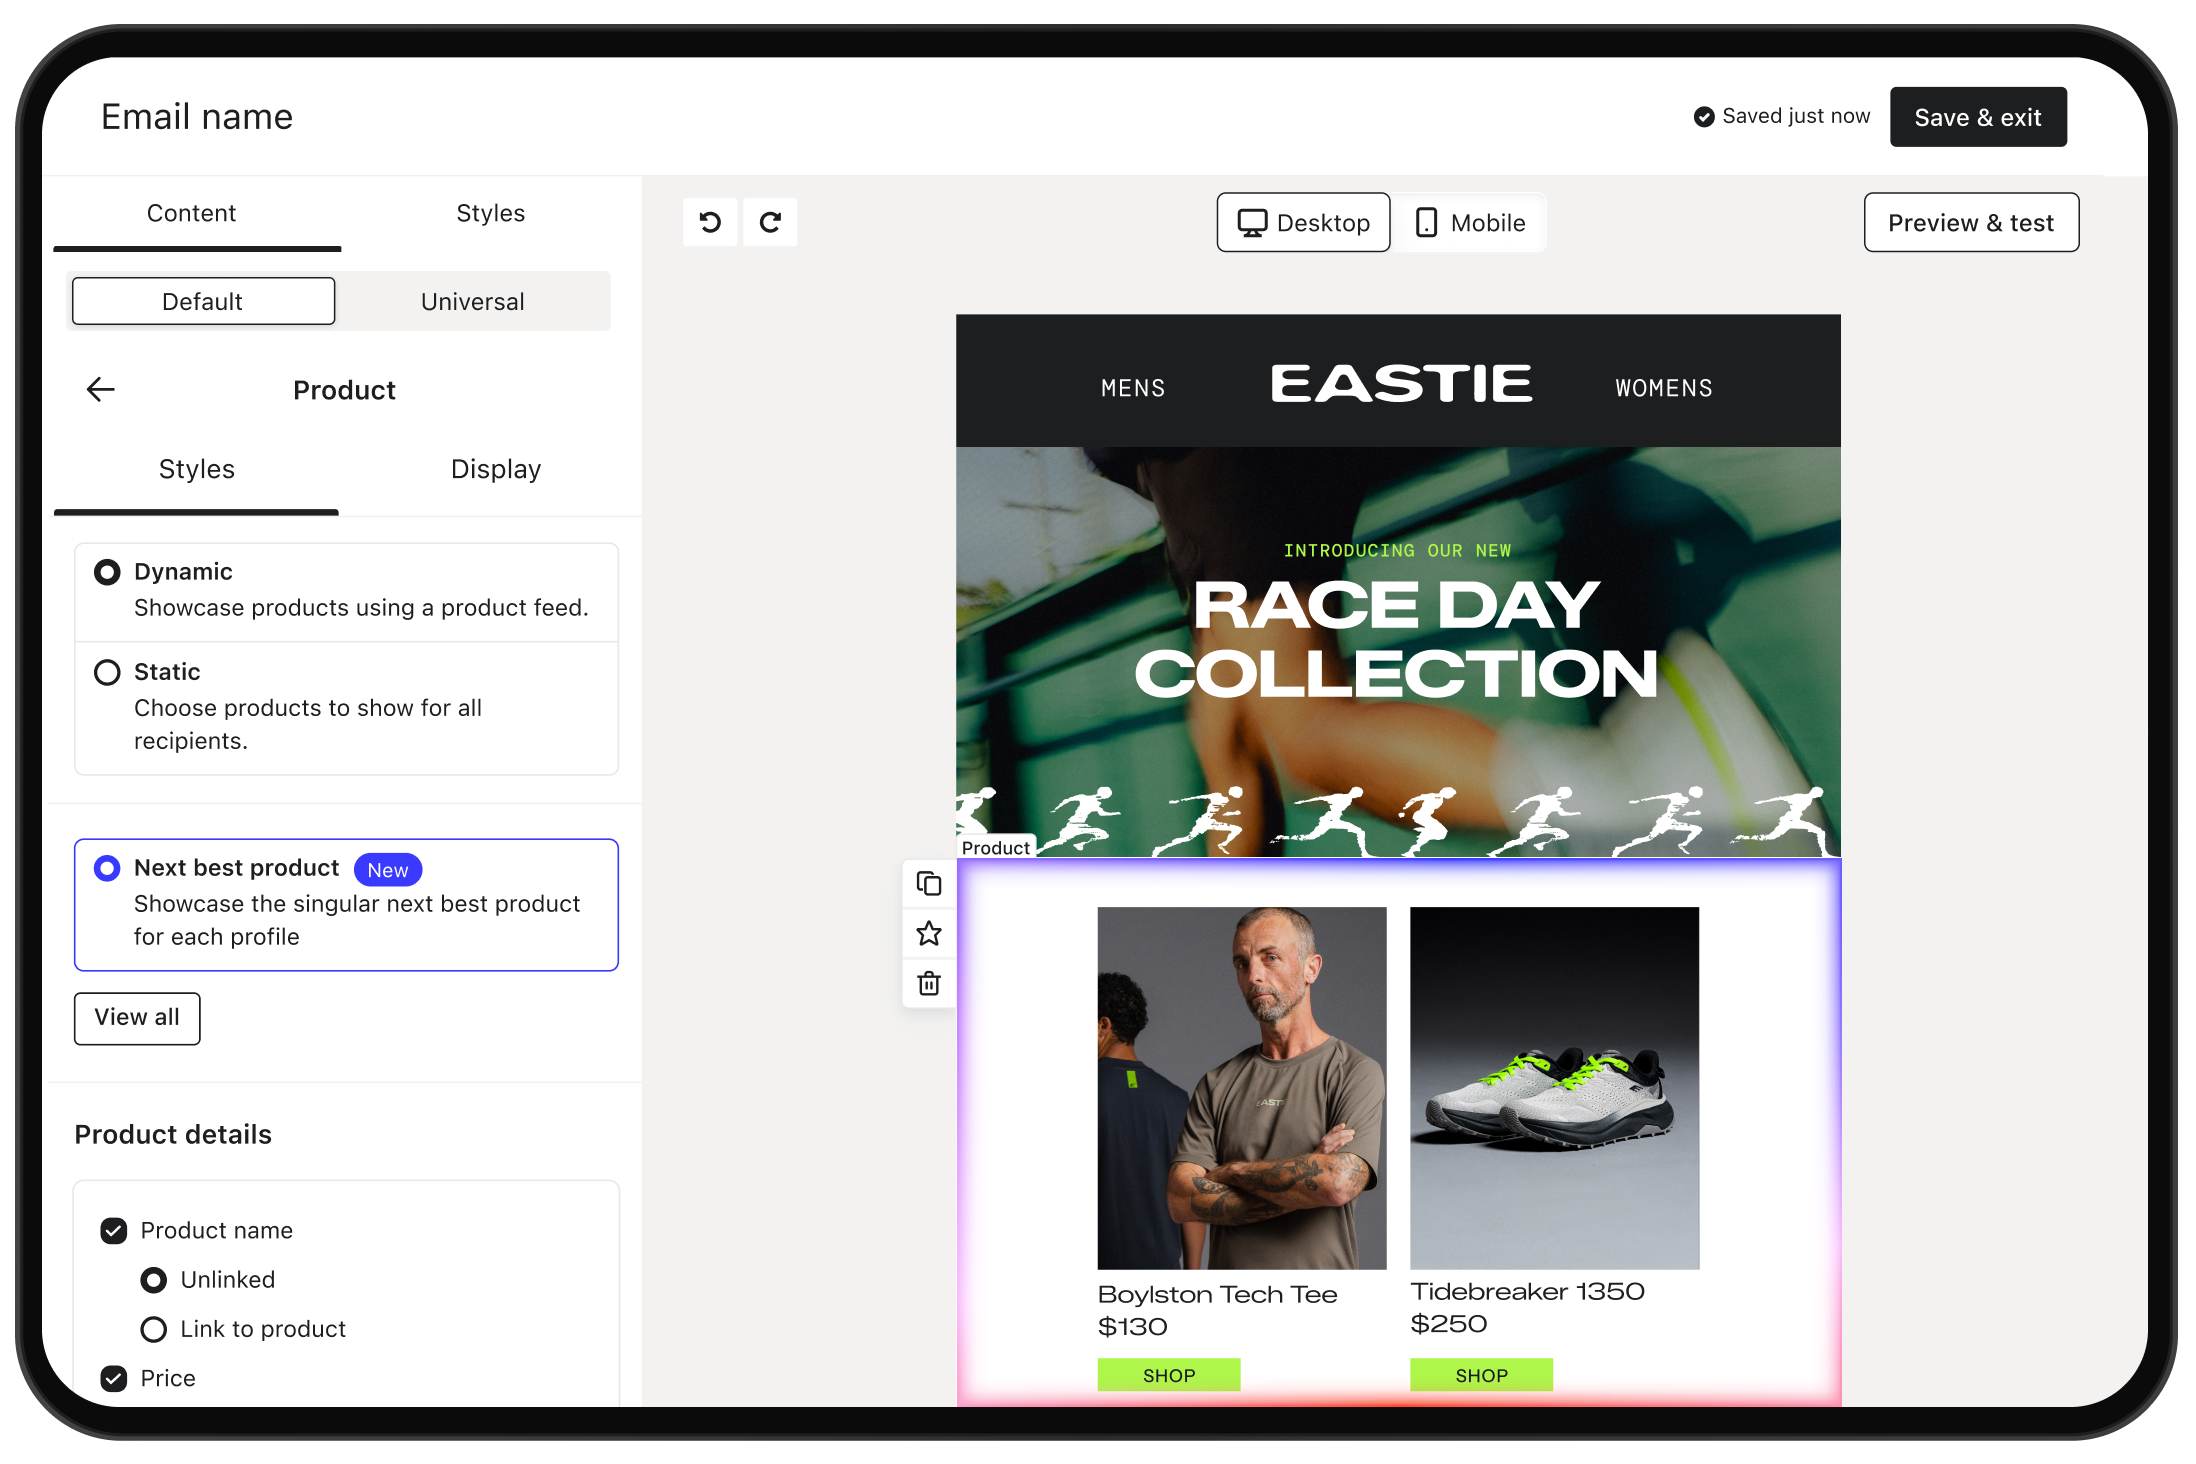Switch to Mobile preview
Image resolution: width=2196 pixels, height=1464 pixels.
point(1471,223)
